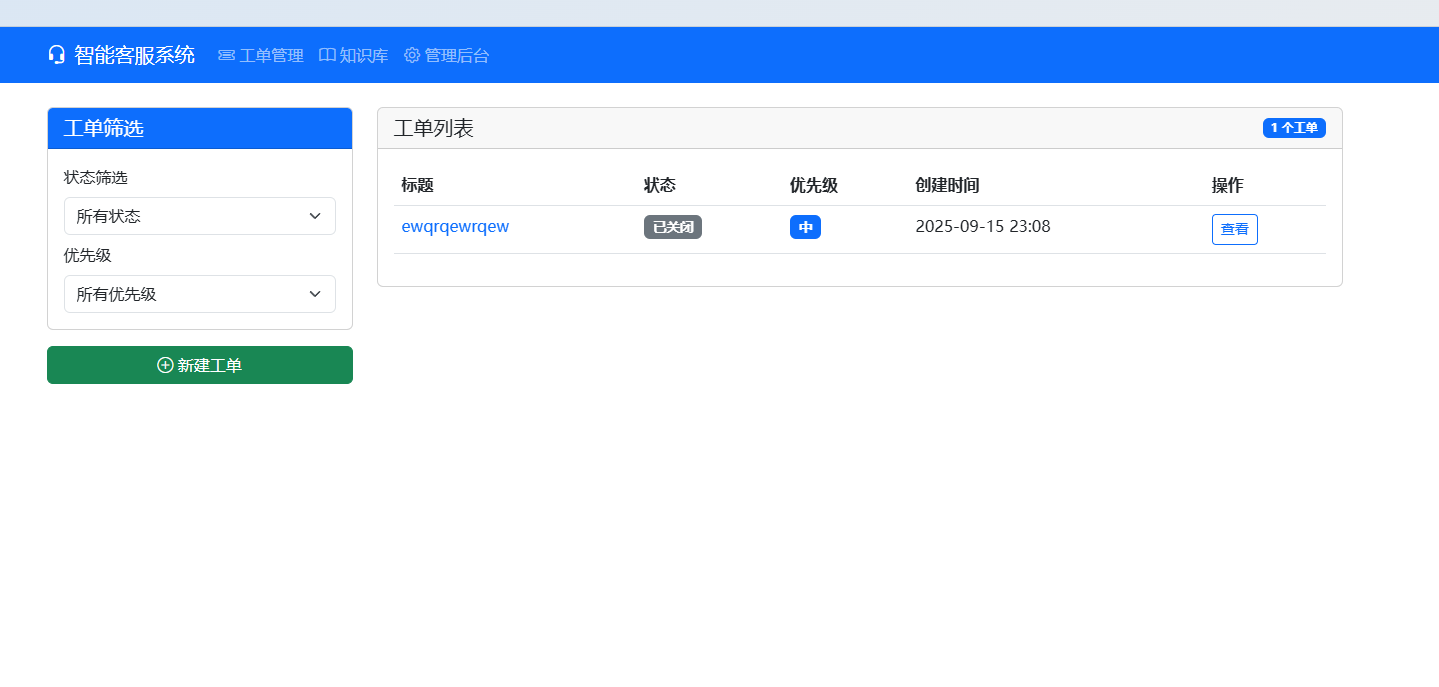Viewport: 1439px width, 687px height.
Task: Click the 新建工单 create ticket button
Action: tap(199, 365)
